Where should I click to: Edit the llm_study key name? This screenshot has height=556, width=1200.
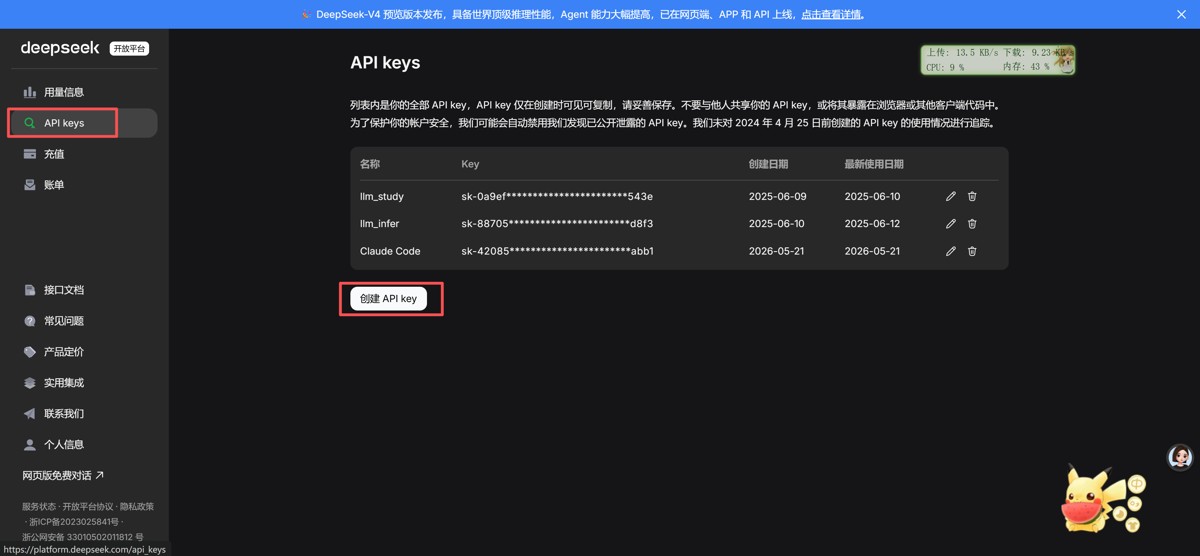[951, 197]
